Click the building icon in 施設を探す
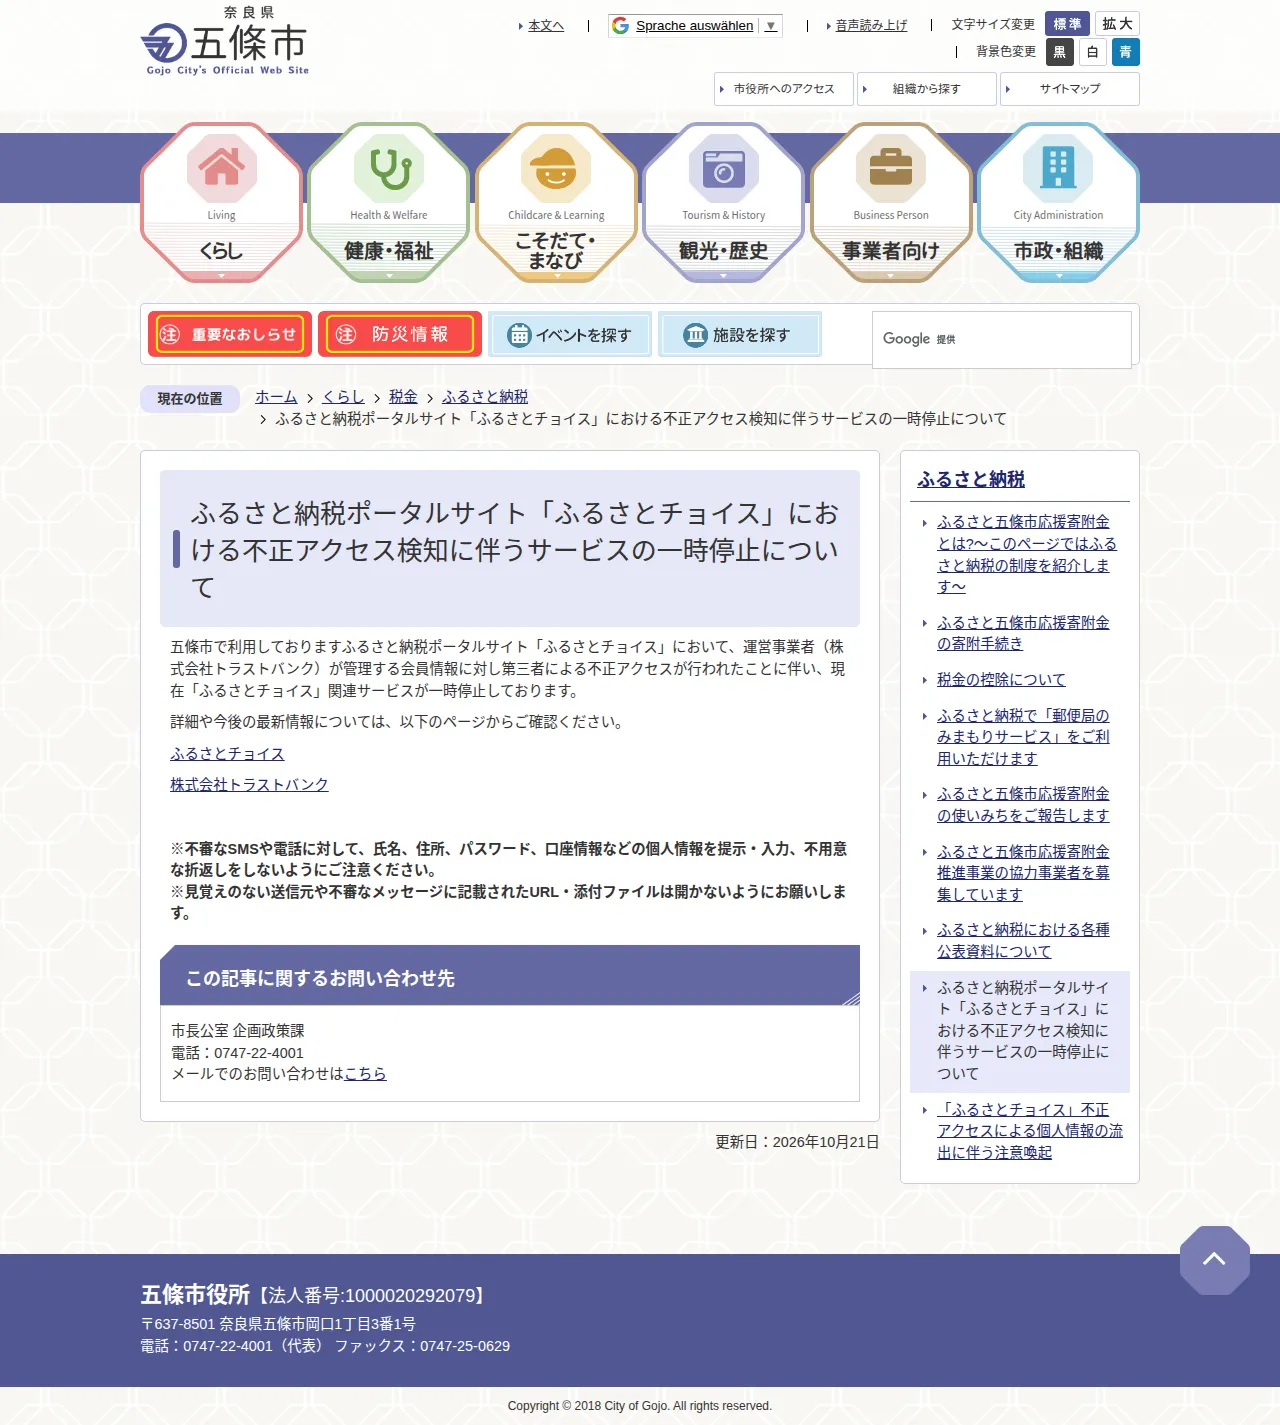This screenshot has width=1280, height=1425. click(x=696, y=335)
